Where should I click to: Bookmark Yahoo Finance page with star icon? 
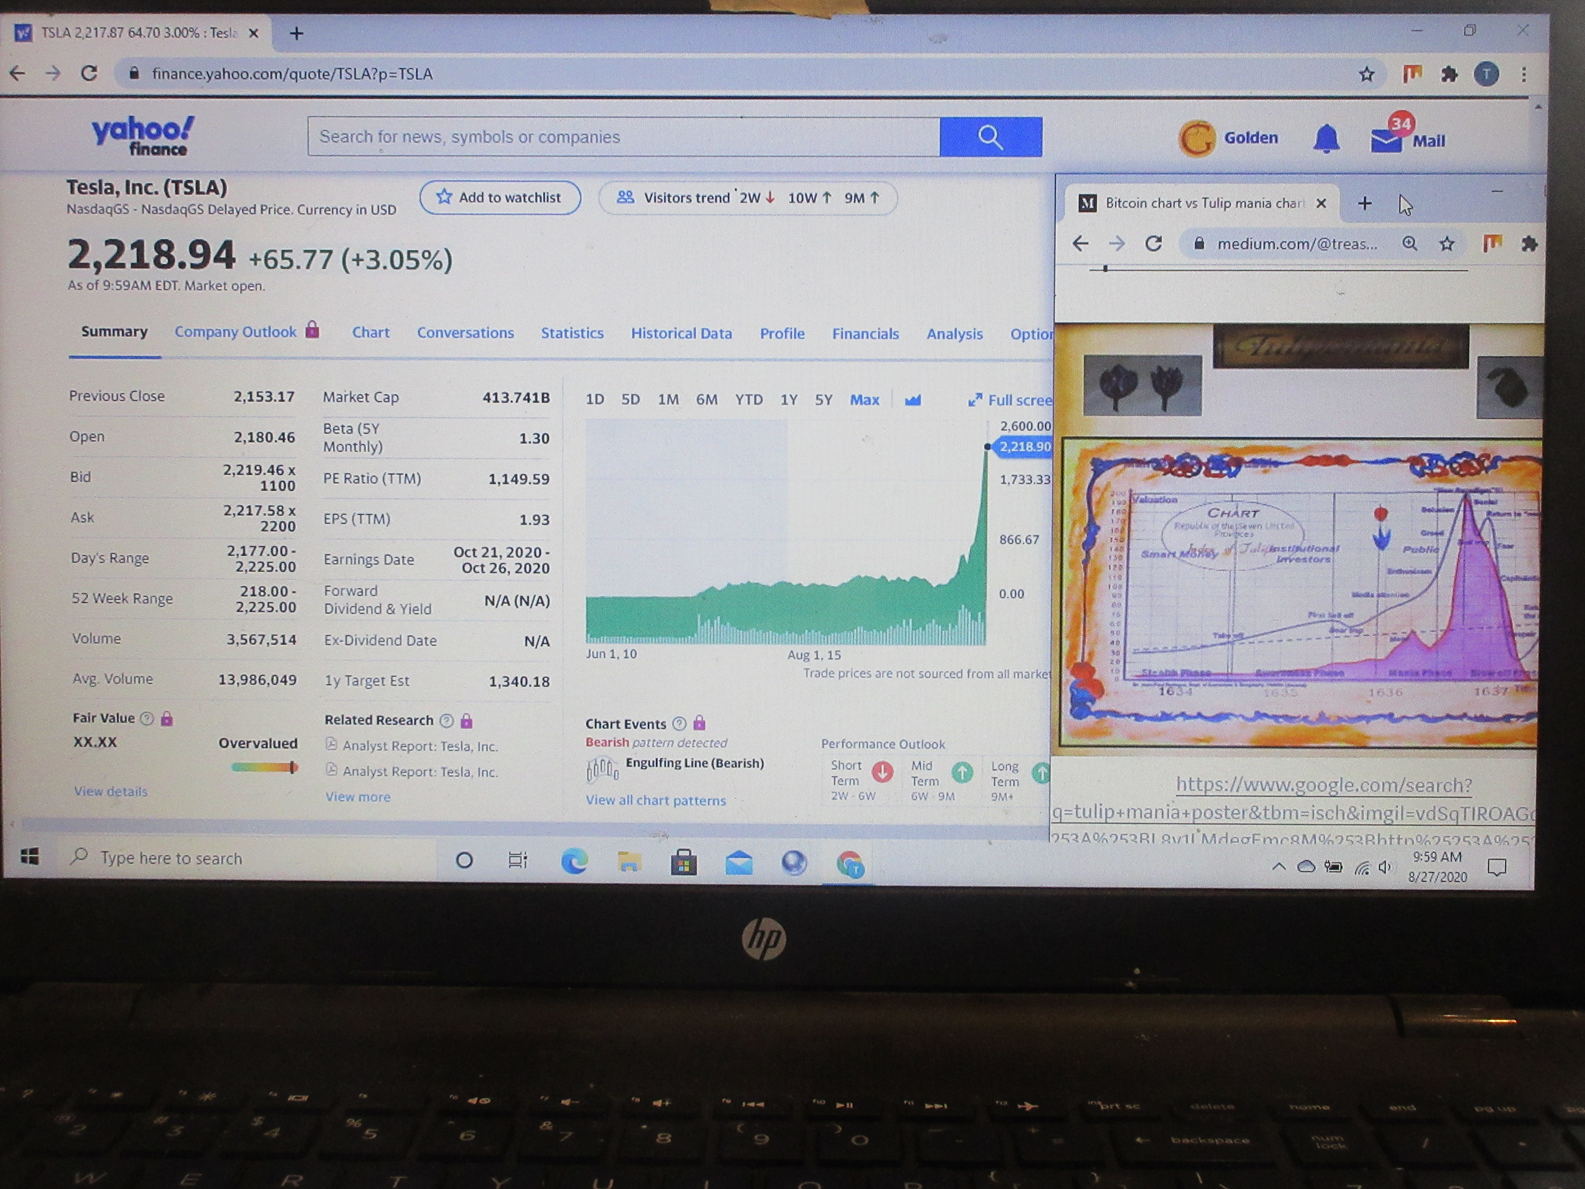1366,74
